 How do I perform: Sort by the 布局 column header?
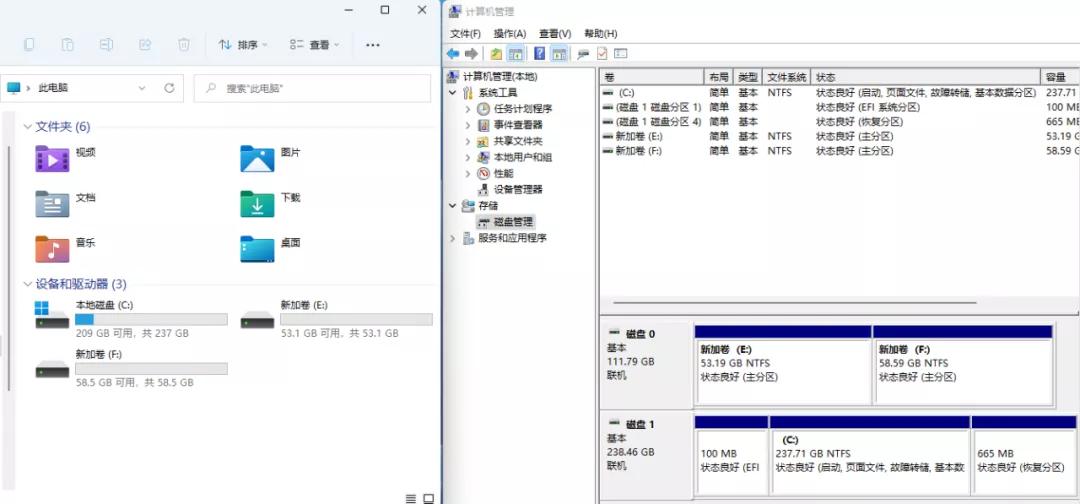click(x=718, y=77)
